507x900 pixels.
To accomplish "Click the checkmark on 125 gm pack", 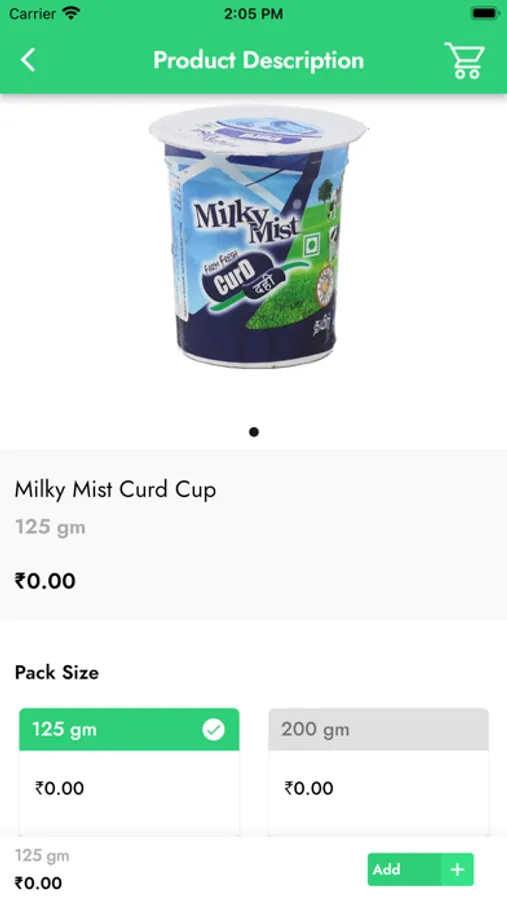I will pos(214,730).
